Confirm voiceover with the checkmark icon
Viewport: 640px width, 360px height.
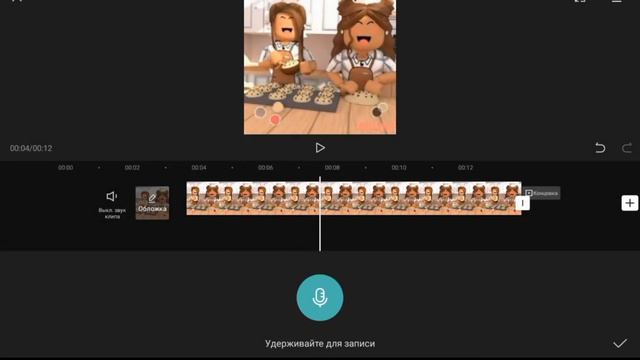pos(620,343)
